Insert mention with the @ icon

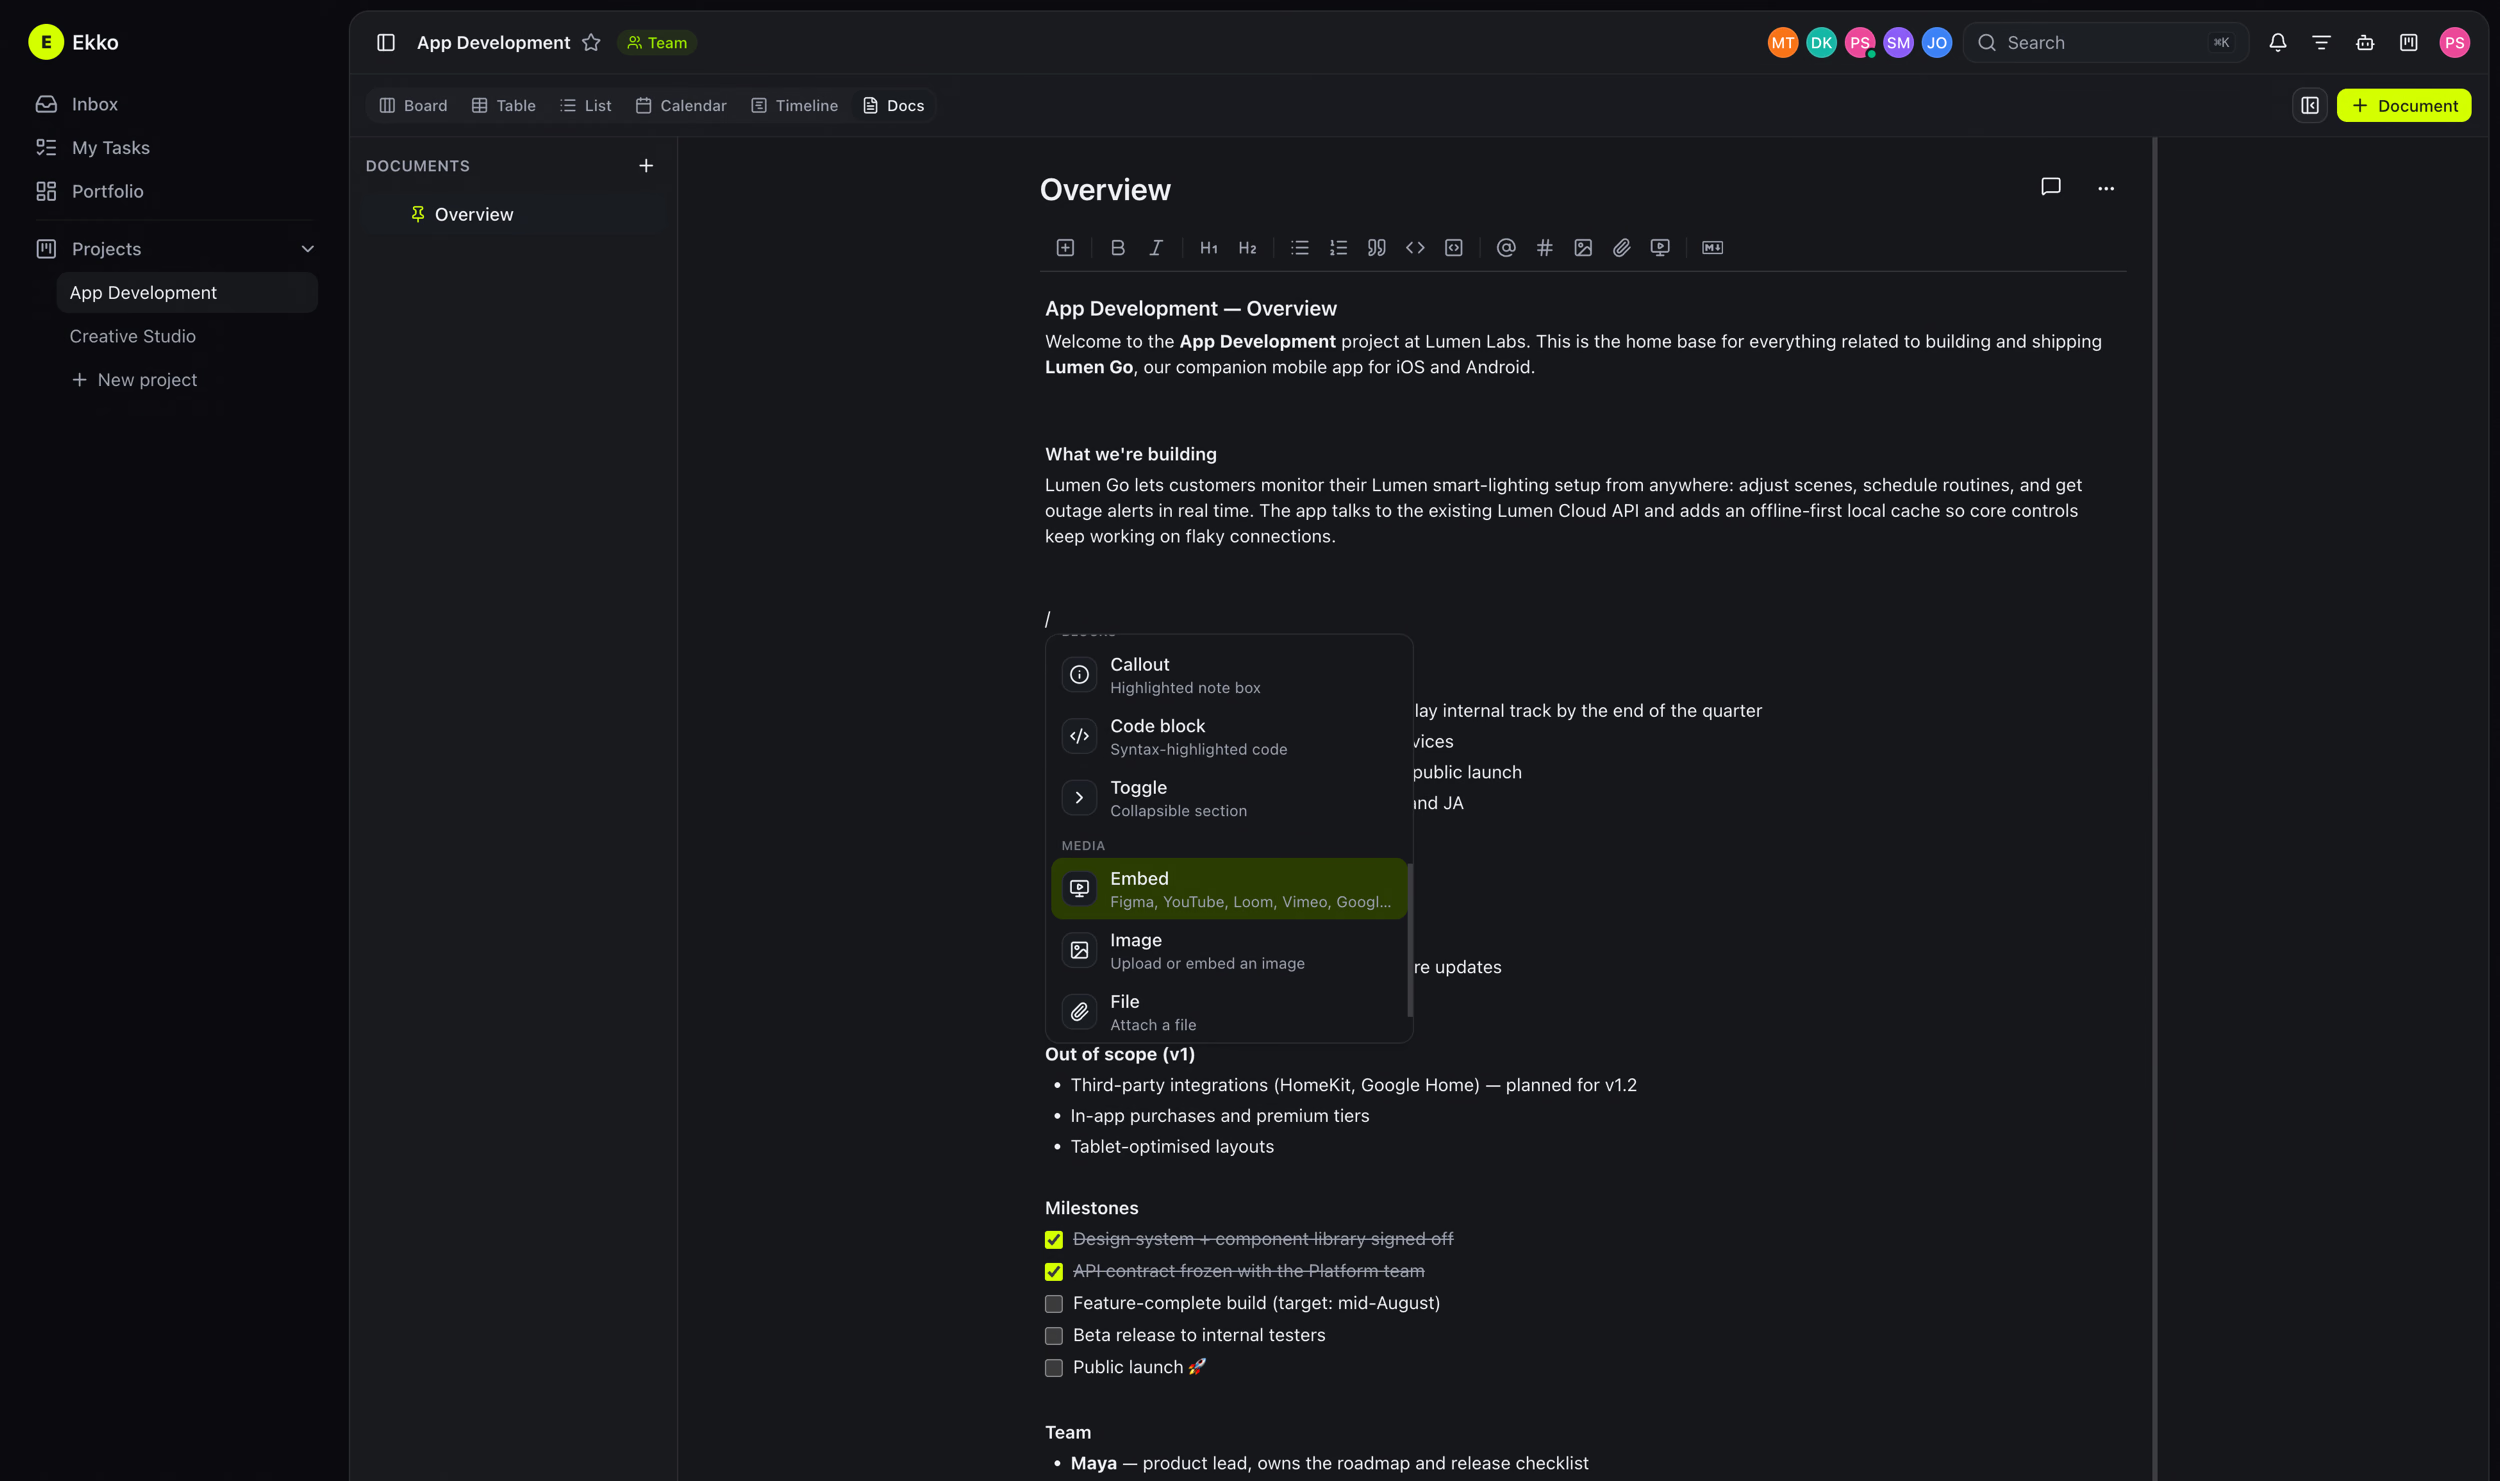coord(1505,247)
